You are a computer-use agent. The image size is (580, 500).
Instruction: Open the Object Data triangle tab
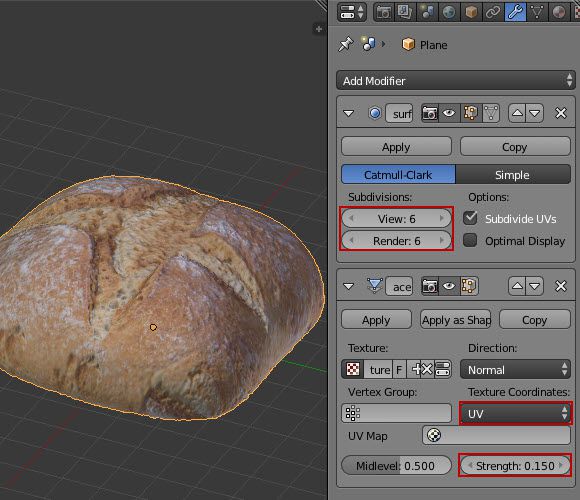(537, 12)
